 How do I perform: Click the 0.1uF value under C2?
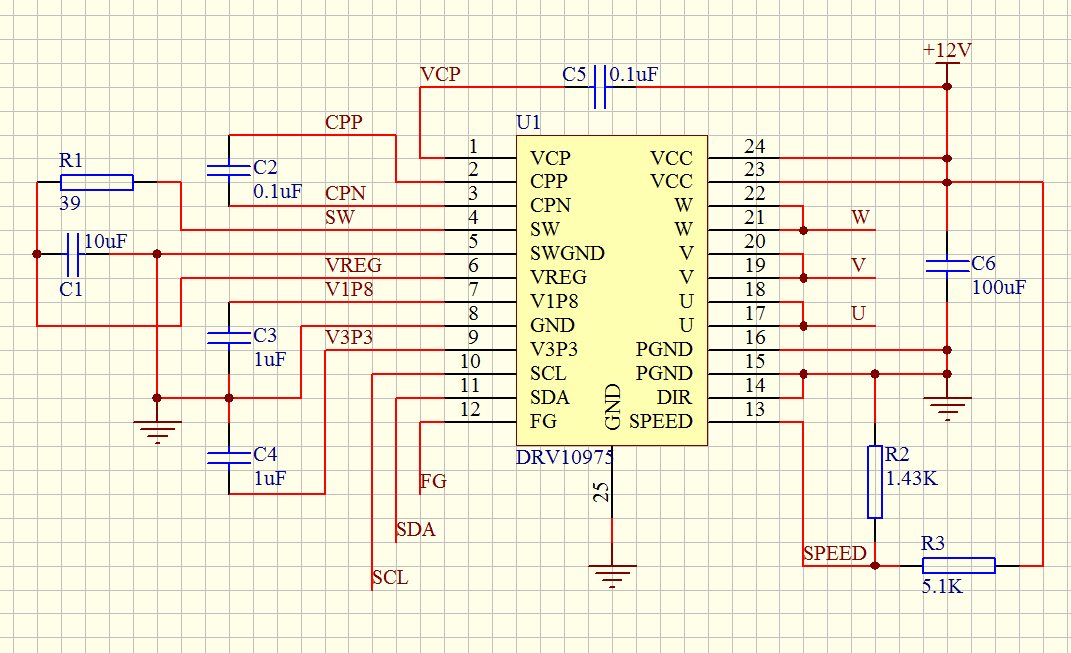(277, 191)
